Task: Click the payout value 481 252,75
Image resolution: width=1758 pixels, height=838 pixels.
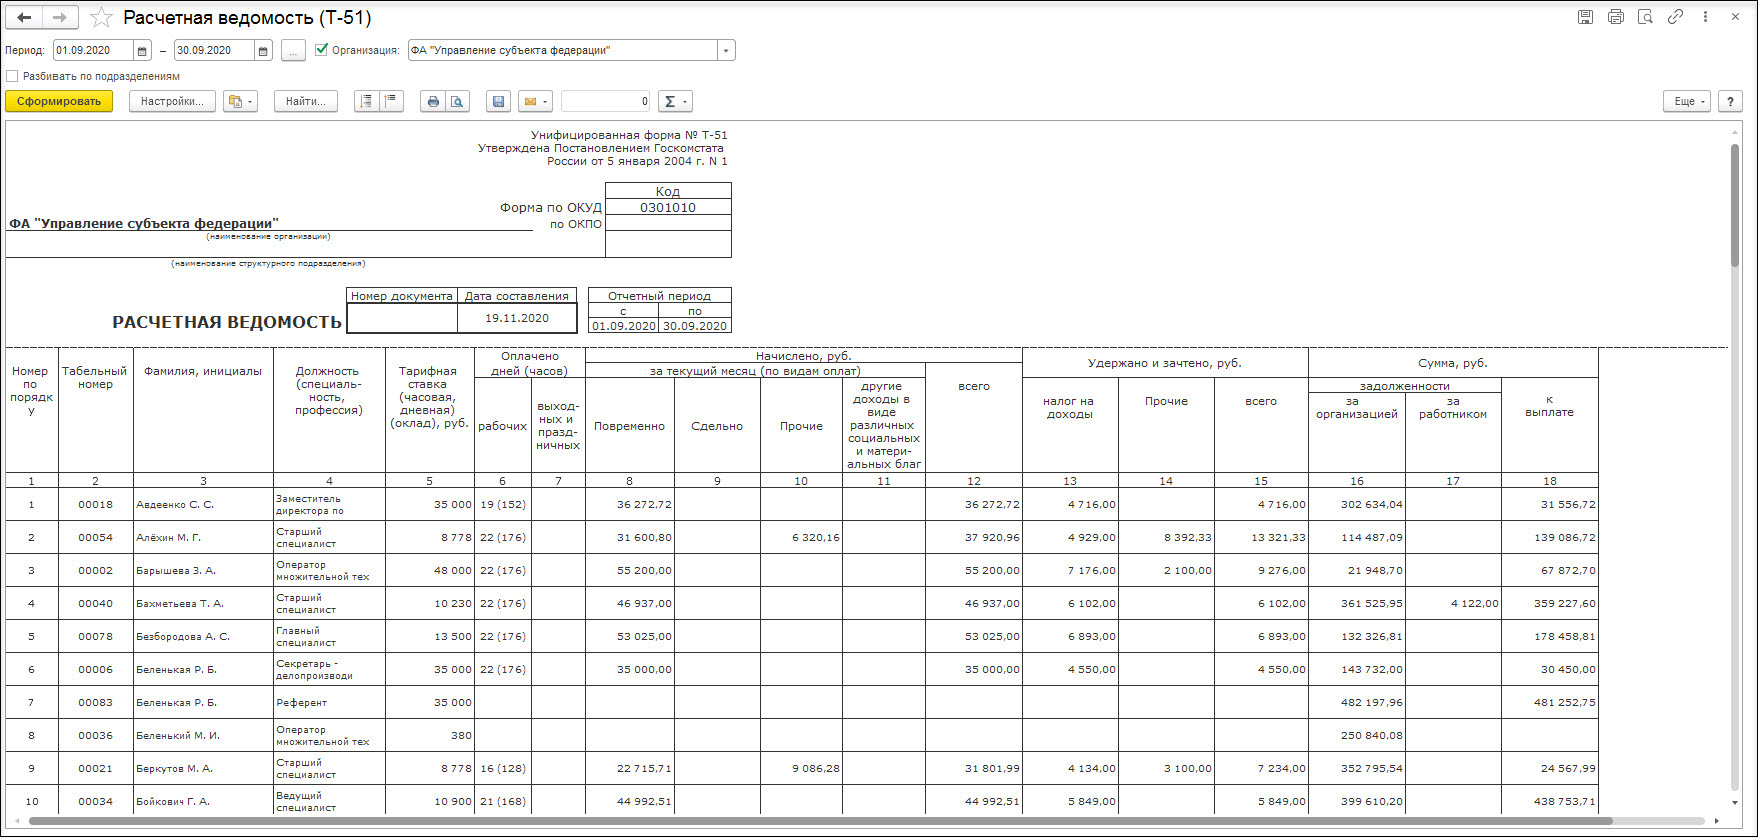Action: [x=1550, y=703]
